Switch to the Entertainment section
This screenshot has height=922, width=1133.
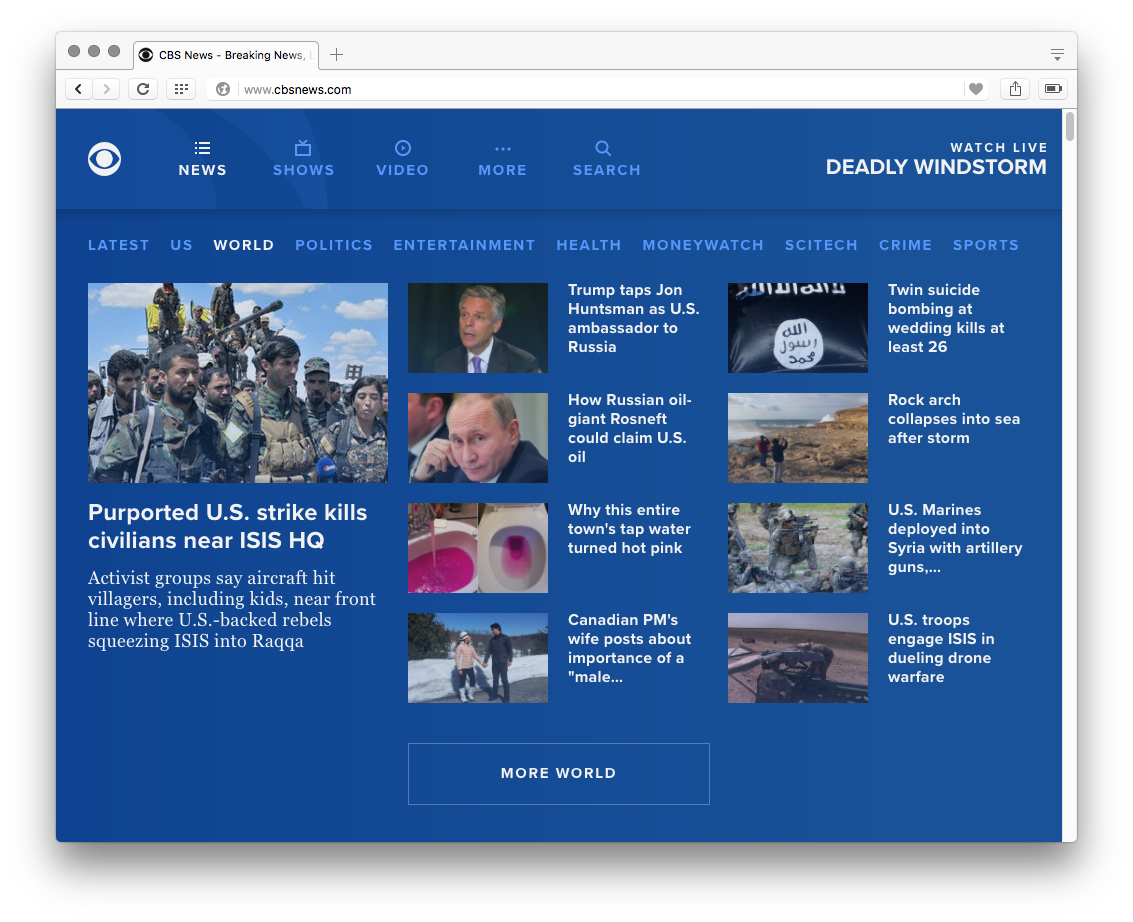[x=464, y=245]
